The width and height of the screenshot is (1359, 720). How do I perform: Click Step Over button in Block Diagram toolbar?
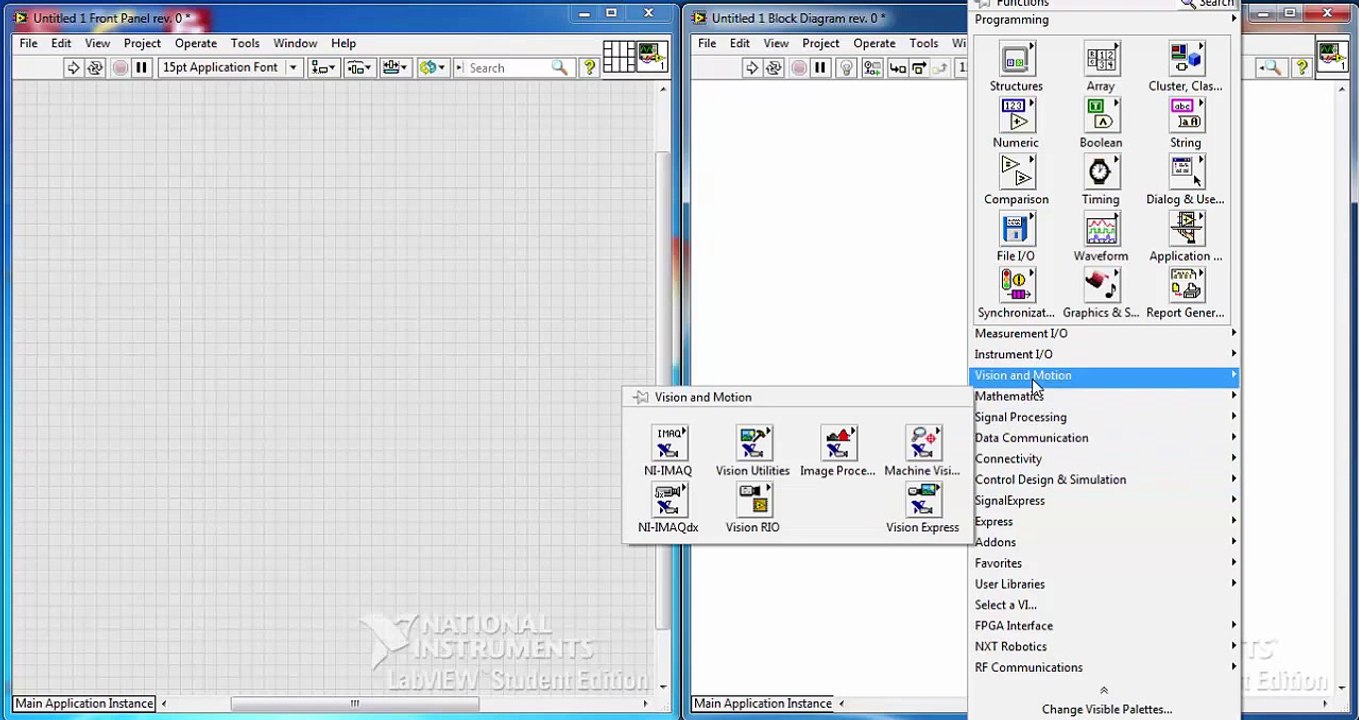(921, 68)
